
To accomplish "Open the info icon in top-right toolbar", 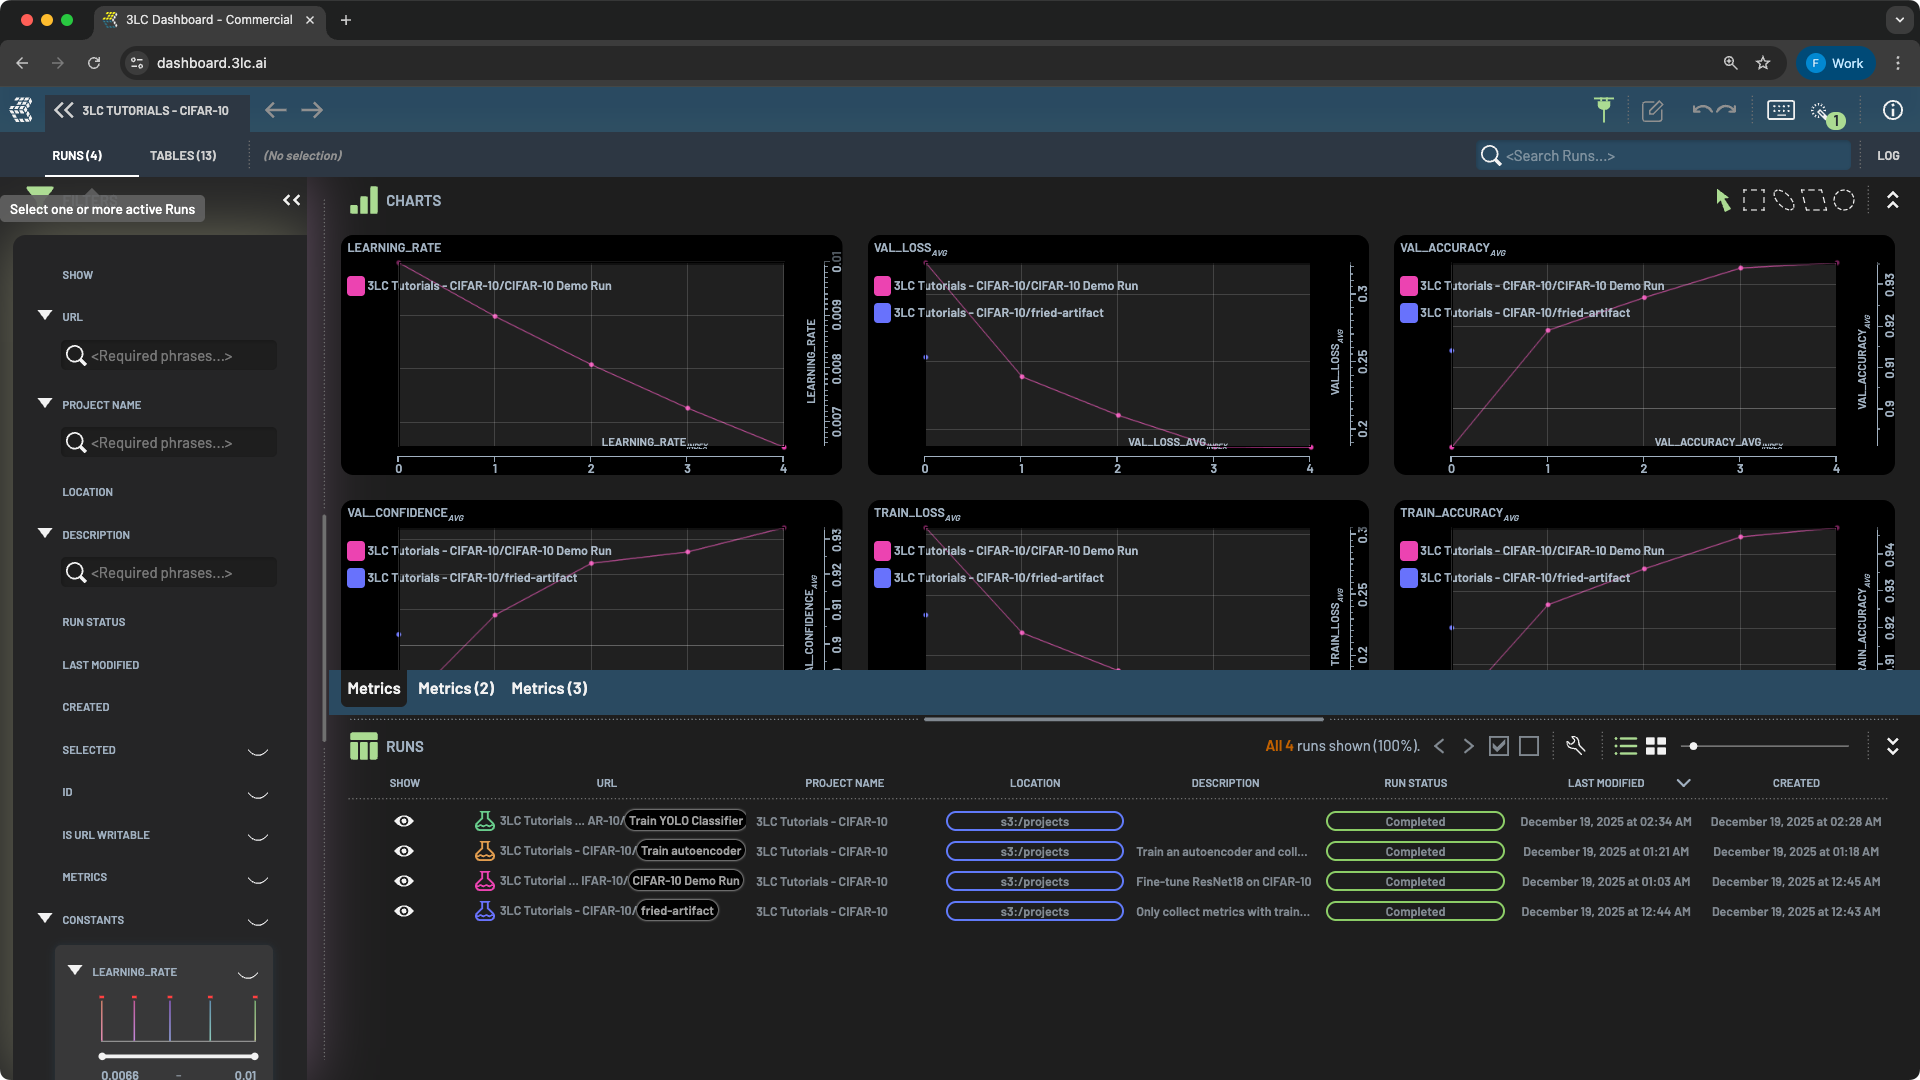I will pos(1892,110).
